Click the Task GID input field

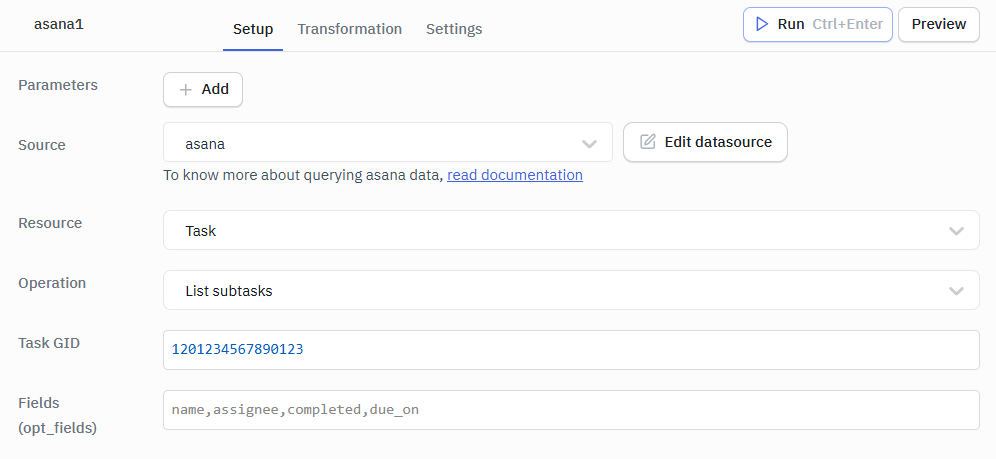(x=571, y=350)
